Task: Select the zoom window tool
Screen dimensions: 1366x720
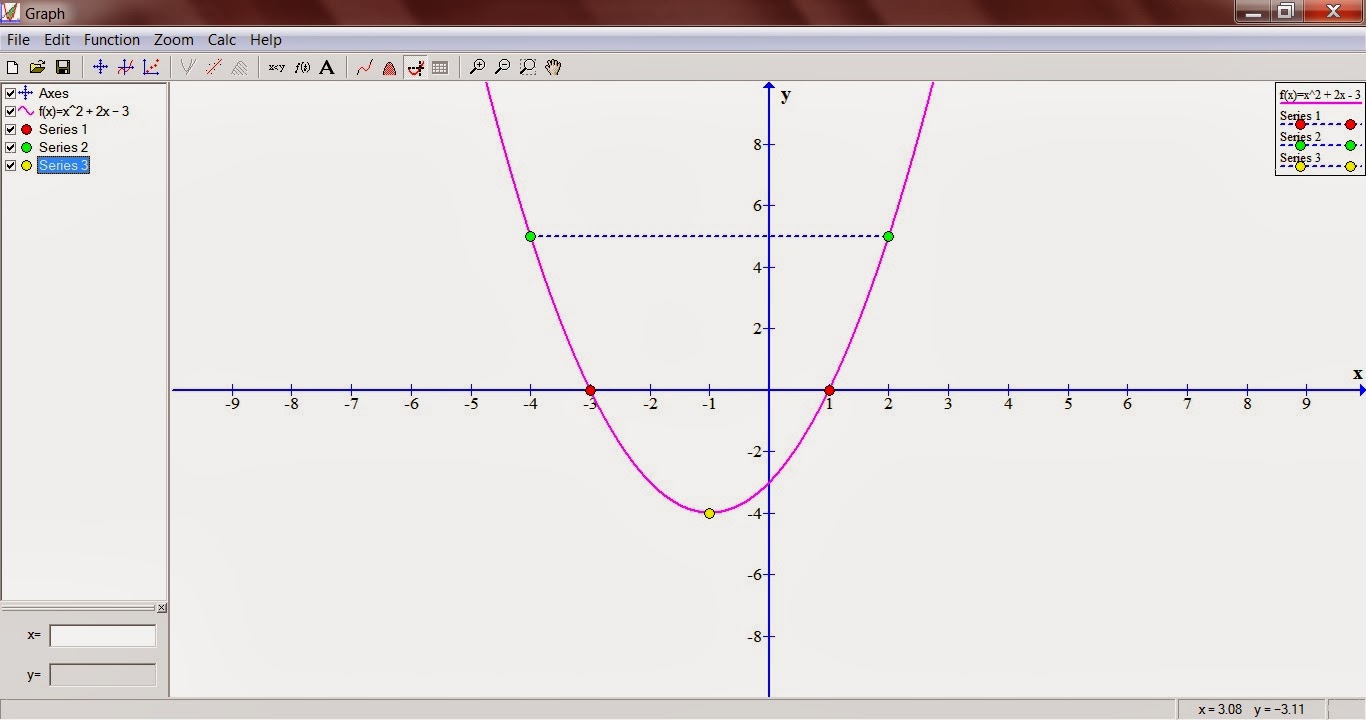Action: [528, 67]
